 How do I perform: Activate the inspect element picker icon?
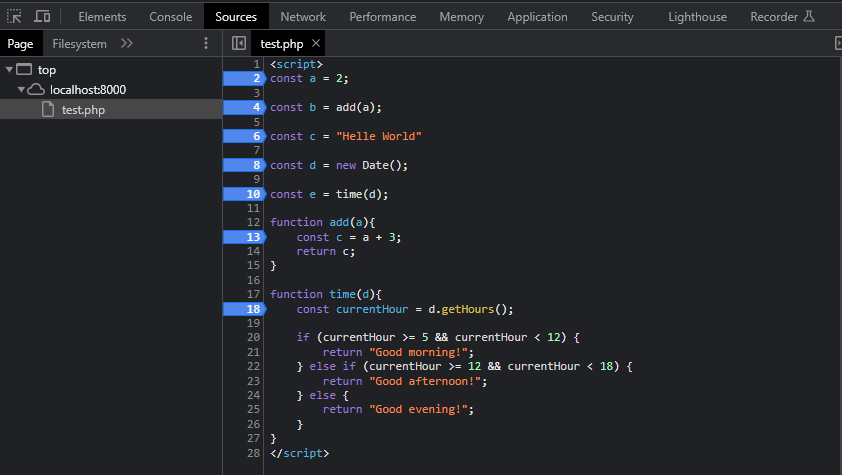click(15, 16)
